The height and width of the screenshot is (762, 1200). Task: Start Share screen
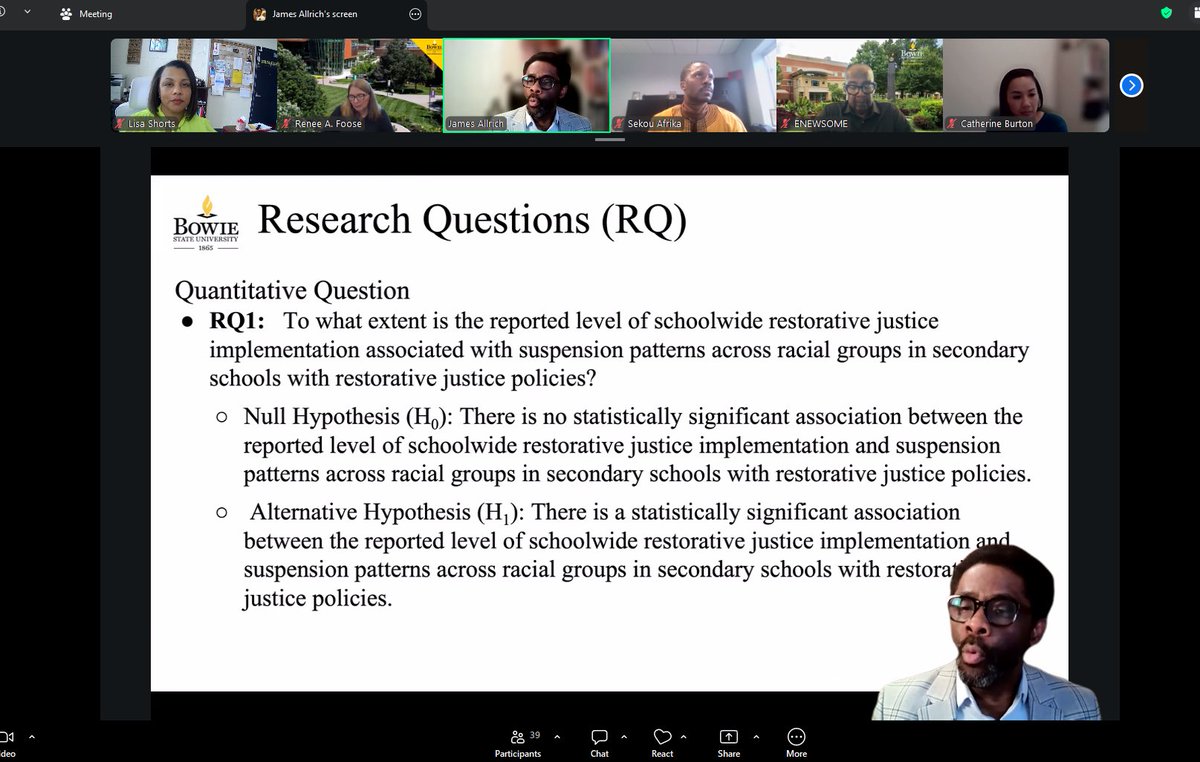pyautogui.click(x=728, y=743)
